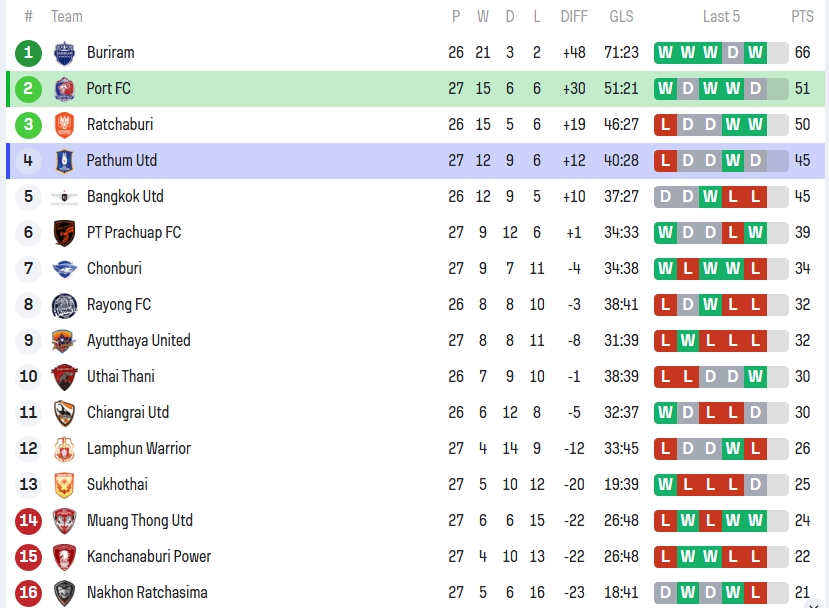Click the Buriram club crest icon
The image size is (829, 608).
coord(64,53)
